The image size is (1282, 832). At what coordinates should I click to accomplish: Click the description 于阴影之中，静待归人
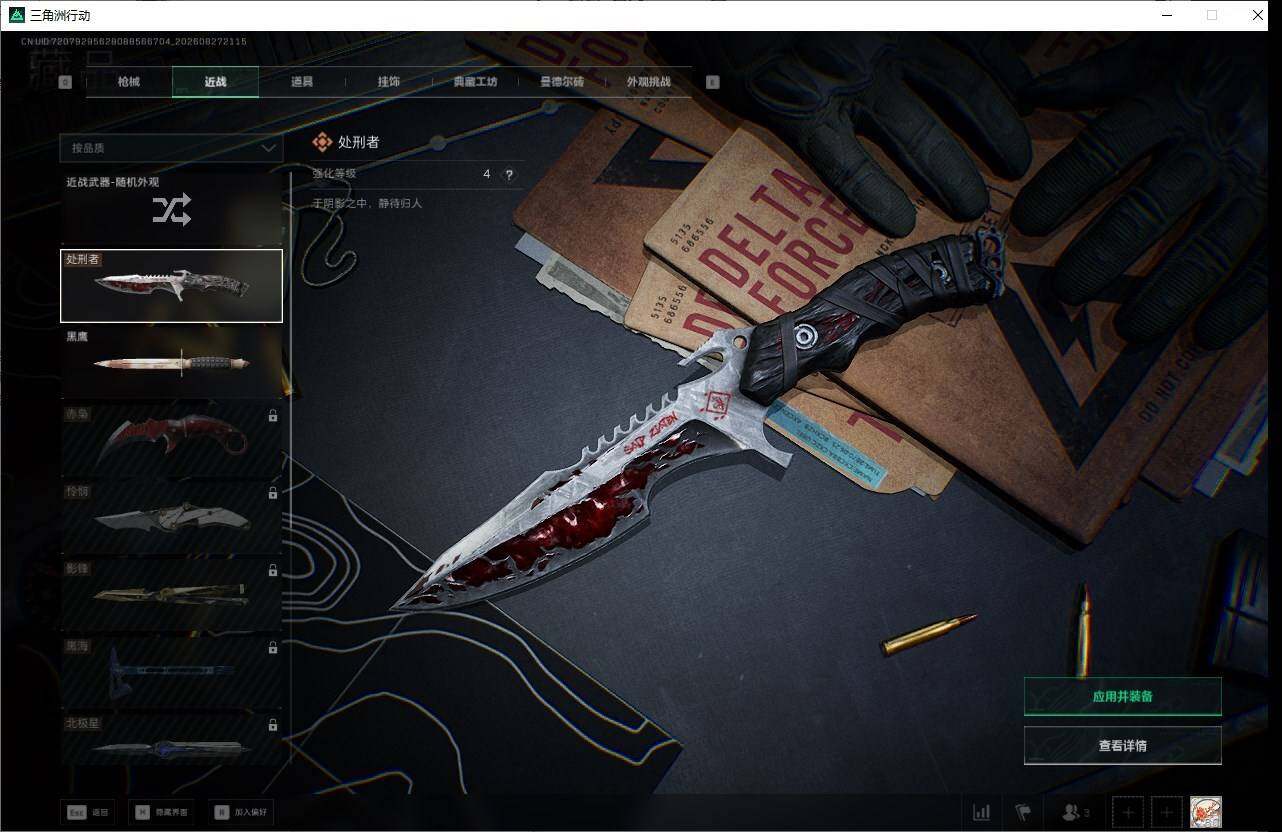point(367,203)
